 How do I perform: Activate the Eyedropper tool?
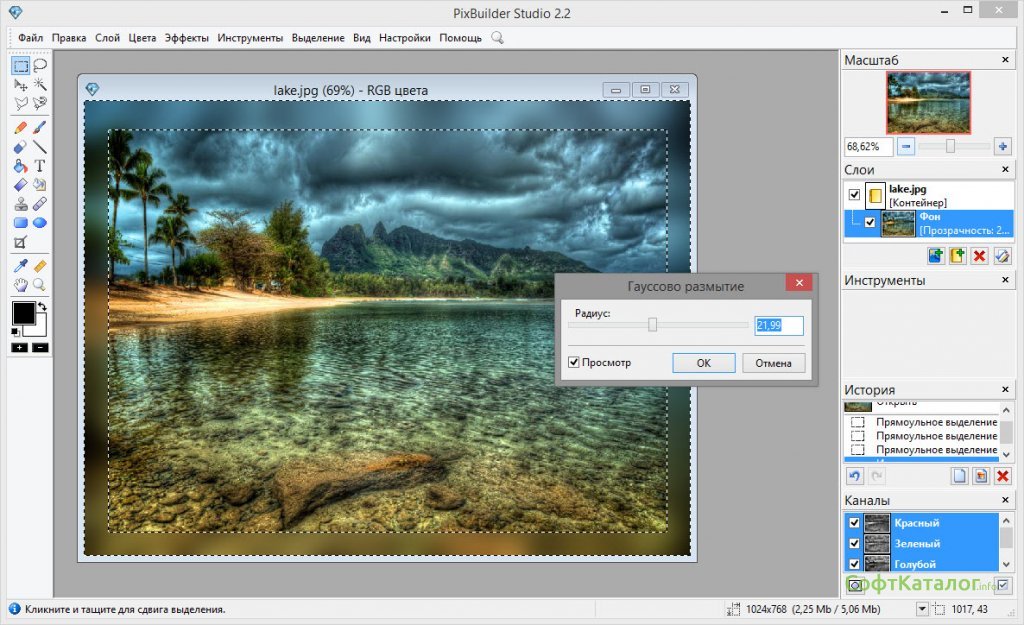coord(21,266)
